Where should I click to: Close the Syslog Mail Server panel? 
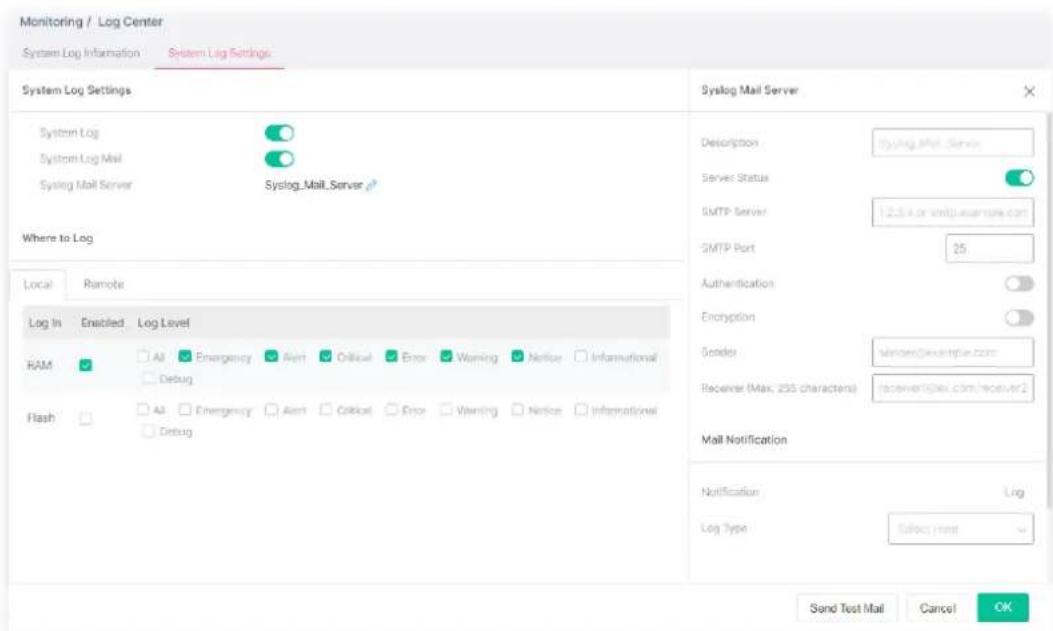click(1029, 91)
